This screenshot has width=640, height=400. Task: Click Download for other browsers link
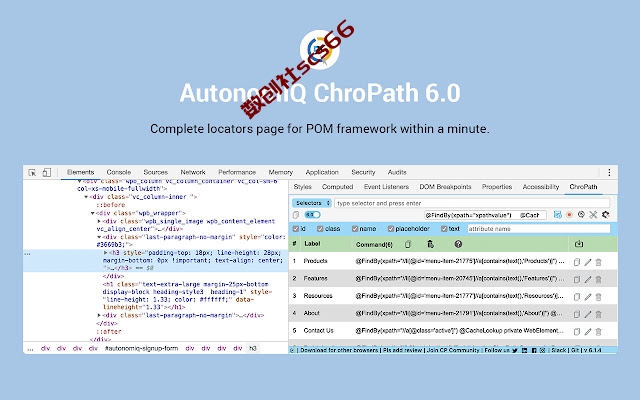pos(339,350)
